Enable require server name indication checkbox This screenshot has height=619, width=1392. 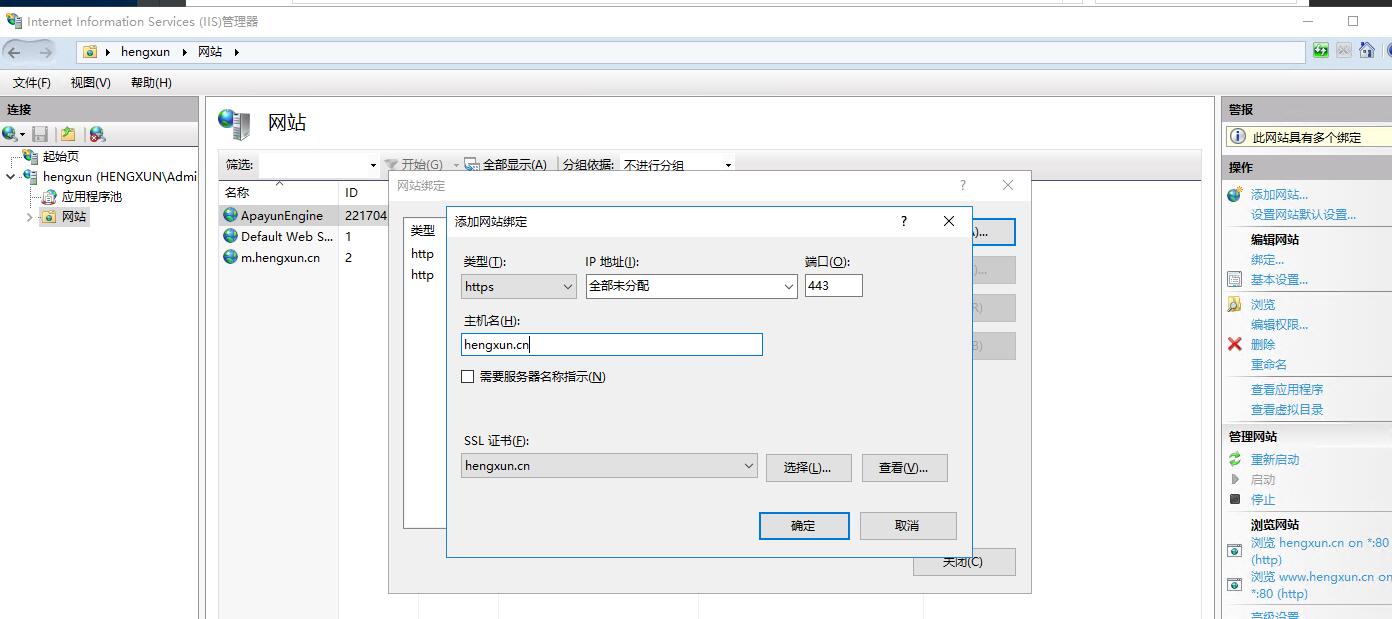click(x=467, y=377)
